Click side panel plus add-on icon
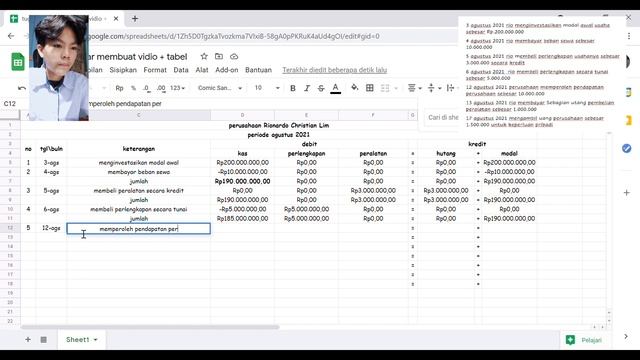 627,192
